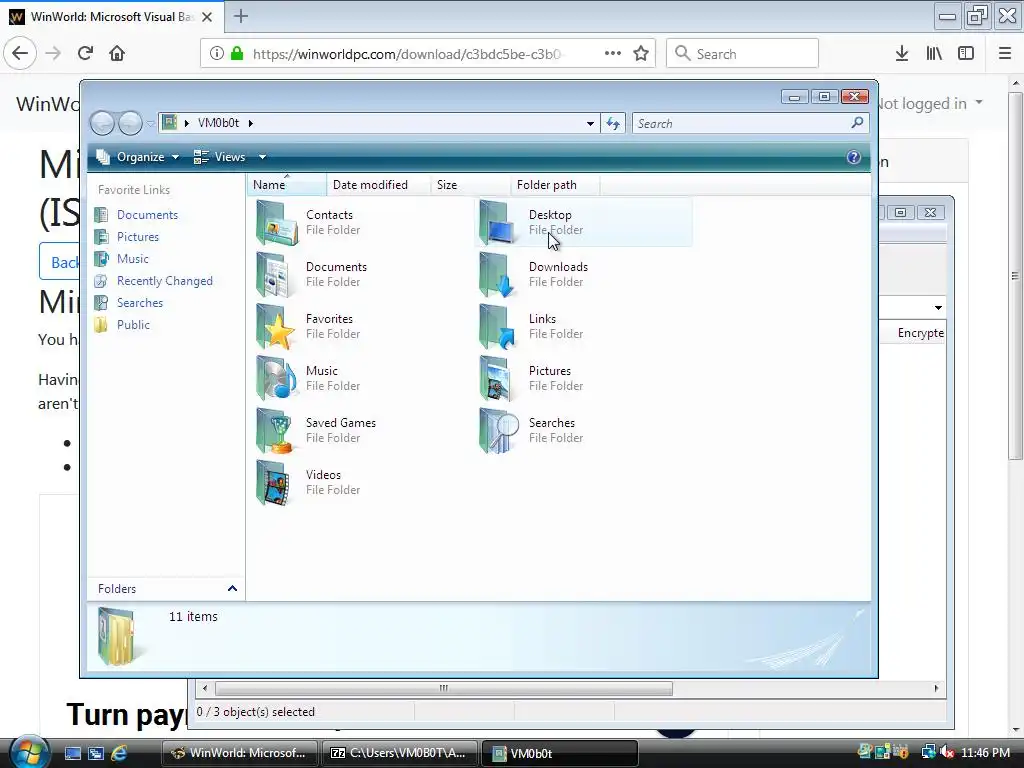Screen dimensions: 1024x768
Task: Select the Favorites star folder icon
Action: [277, 327]
